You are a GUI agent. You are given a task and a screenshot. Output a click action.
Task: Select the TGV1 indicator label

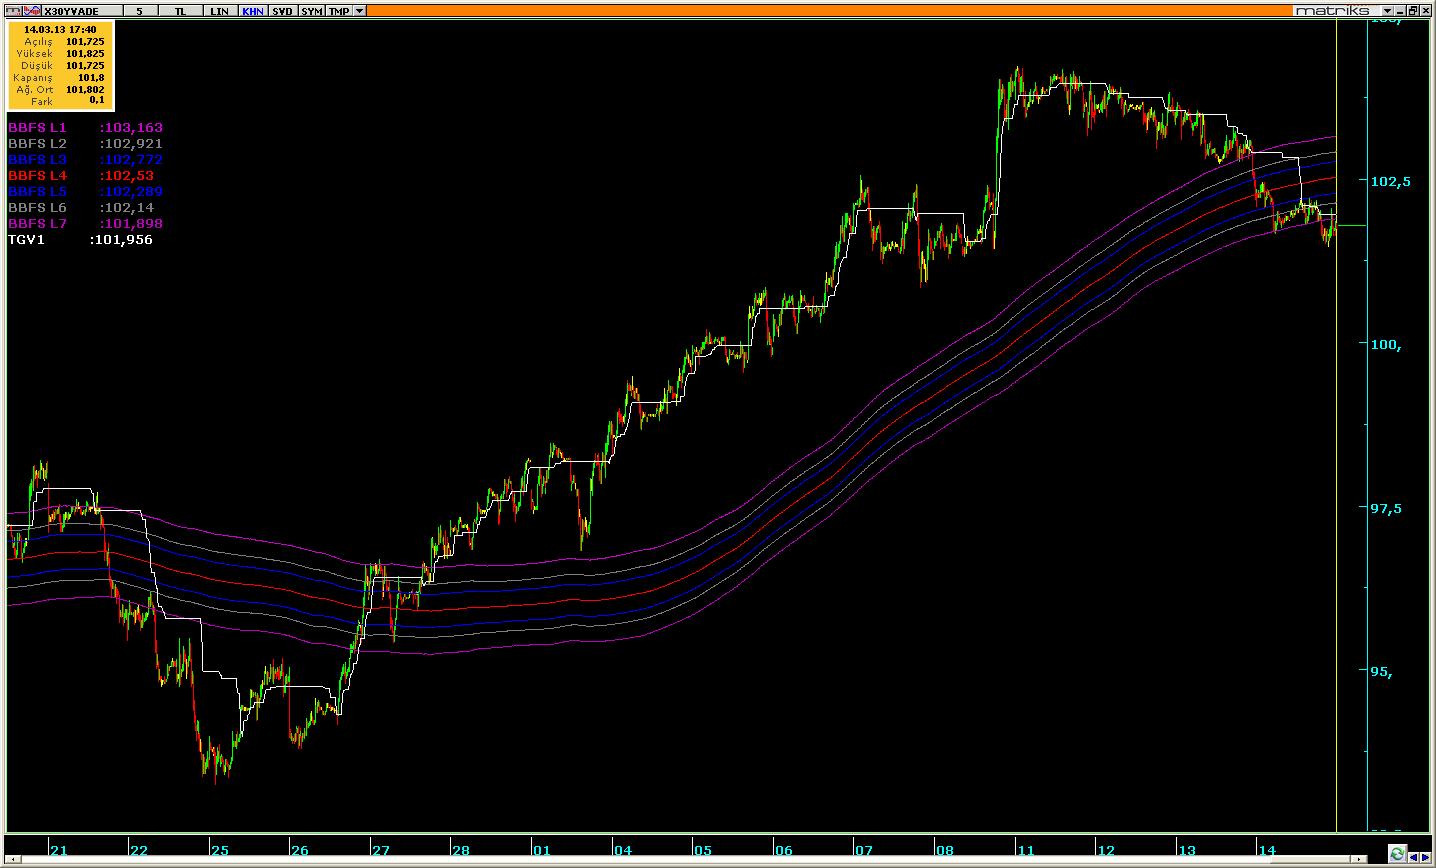pyautogui.click(x=26, y=240)
